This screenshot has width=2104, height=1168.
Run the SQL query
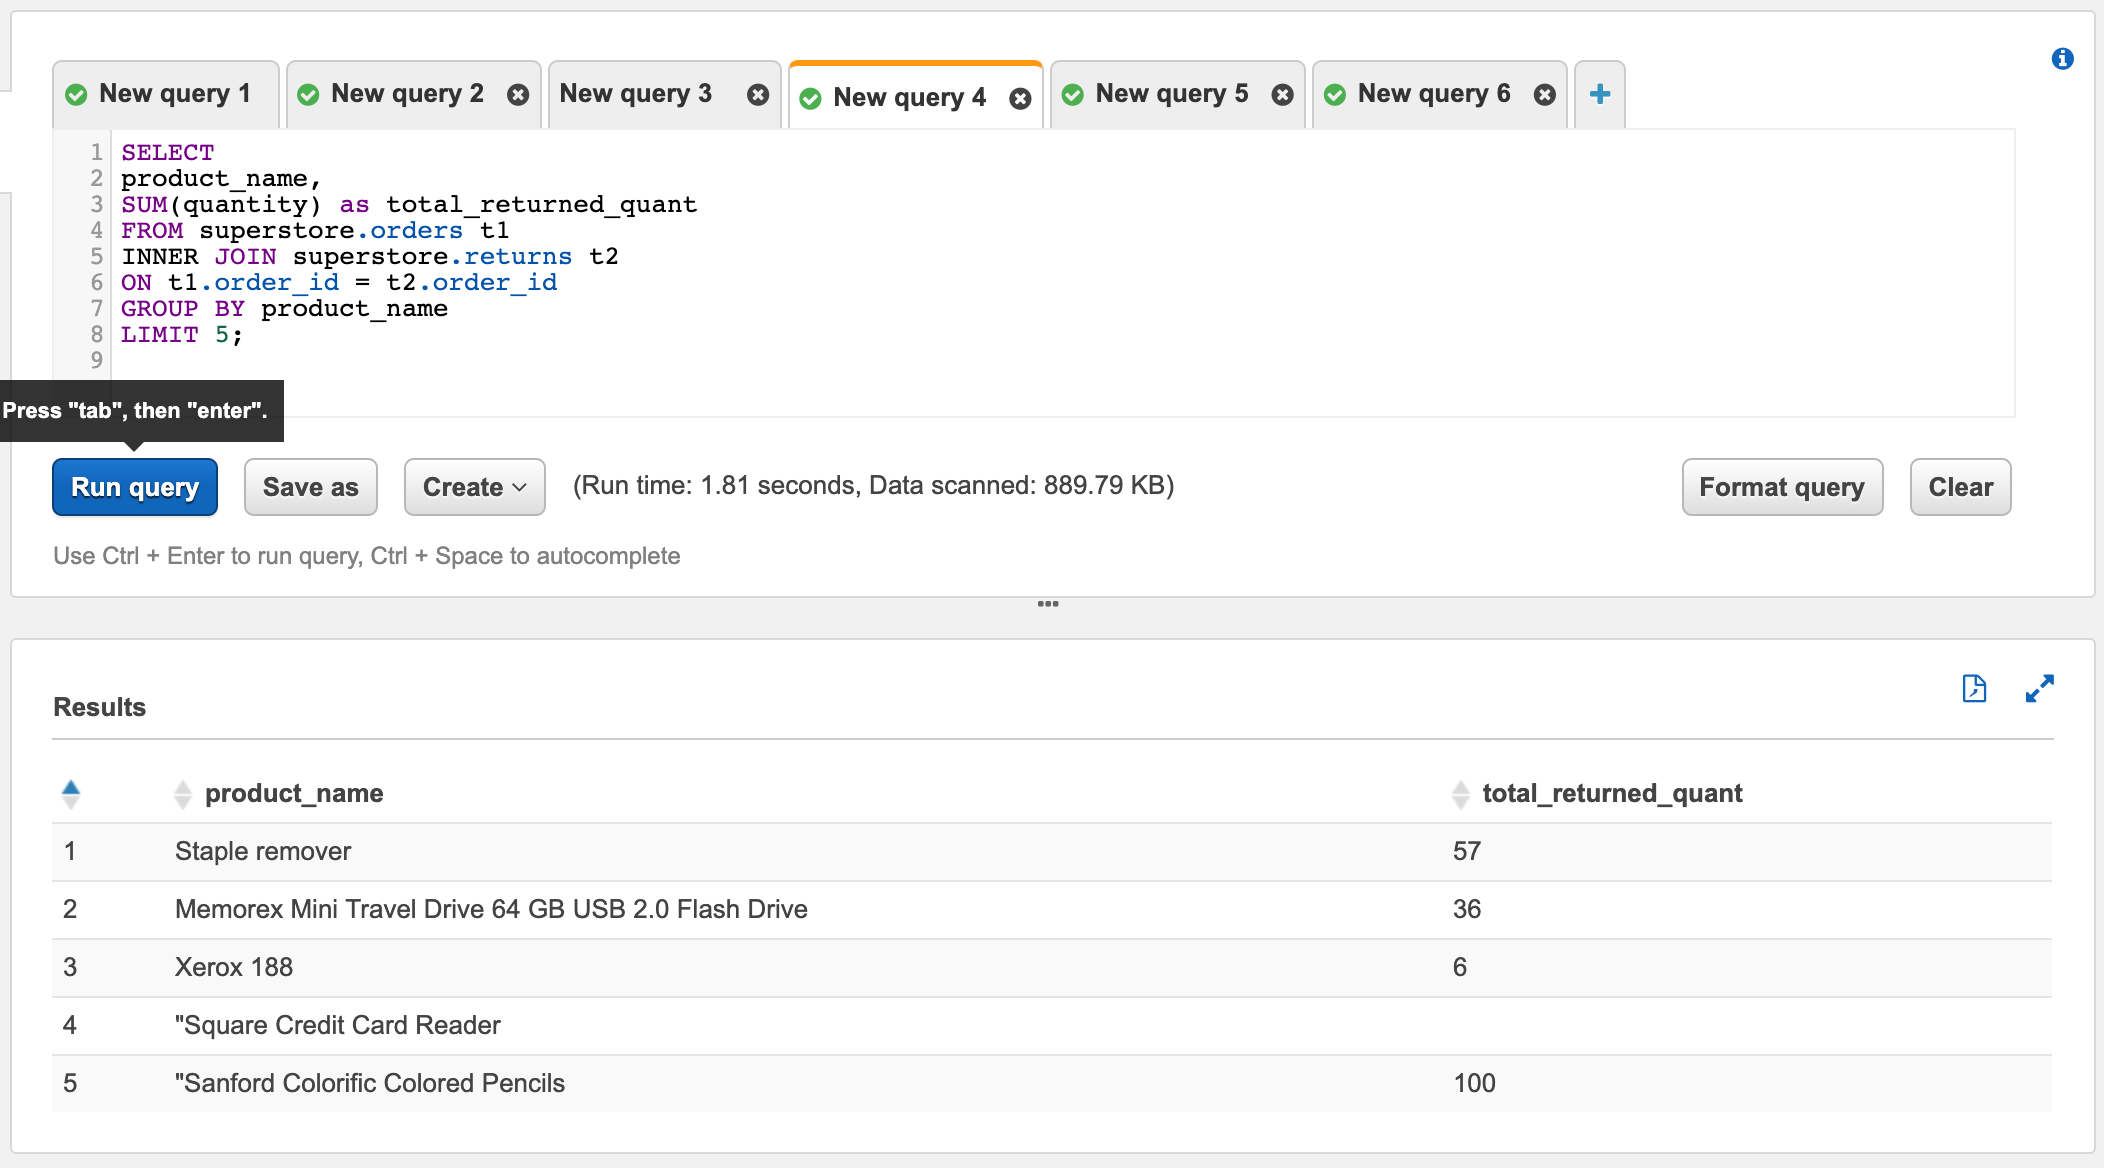(134, 487)
